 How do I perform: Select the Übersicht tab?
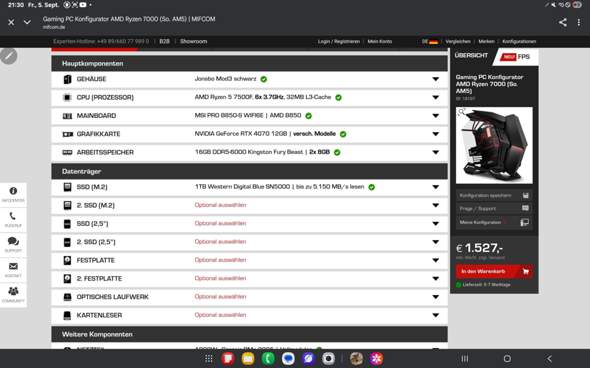point(471,55)
